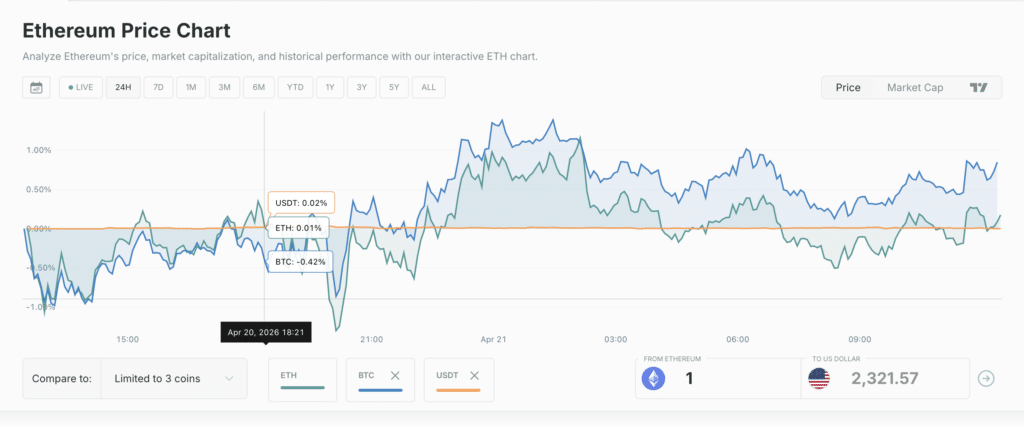Click the US flag currency icon
This screenshot has height=427, width=1024.
[818, 379]
